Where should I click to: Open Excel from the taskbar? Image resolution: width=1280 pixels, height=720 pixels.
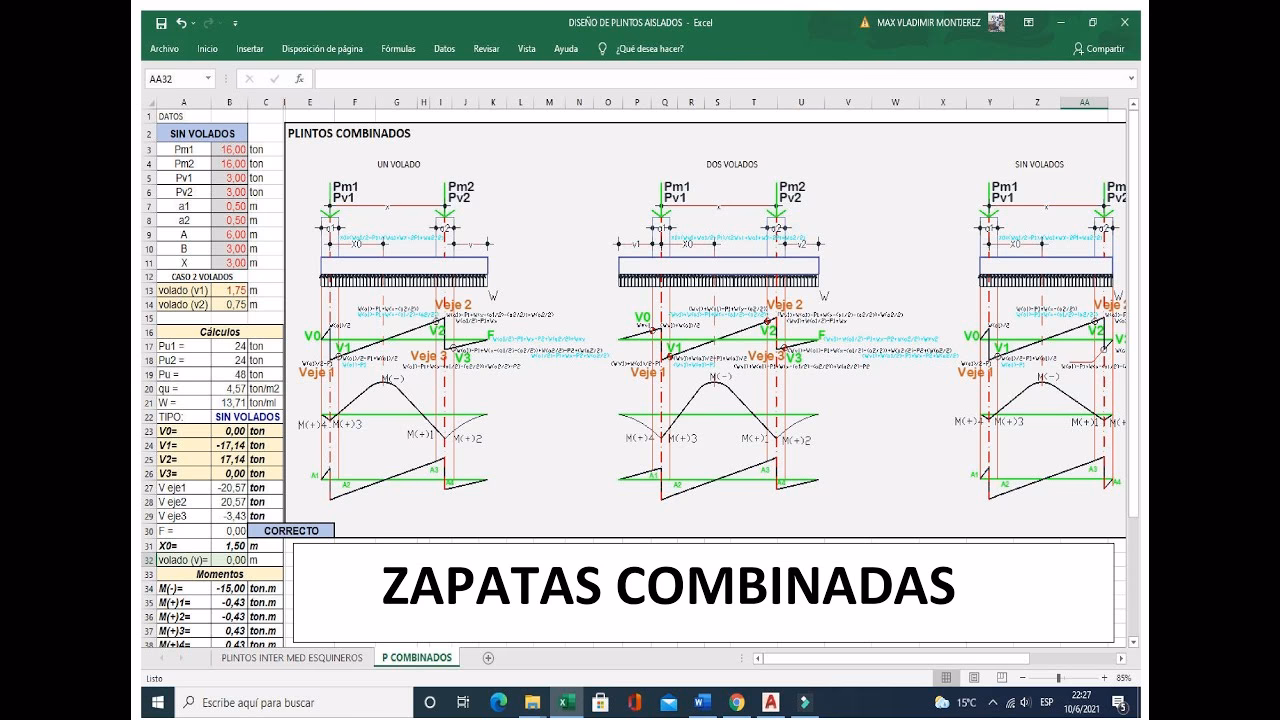[567, 702]
